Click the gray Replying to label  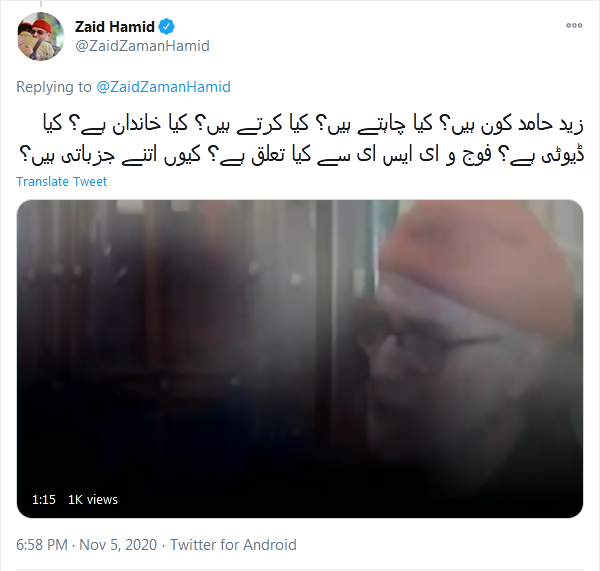click(54, 87)
